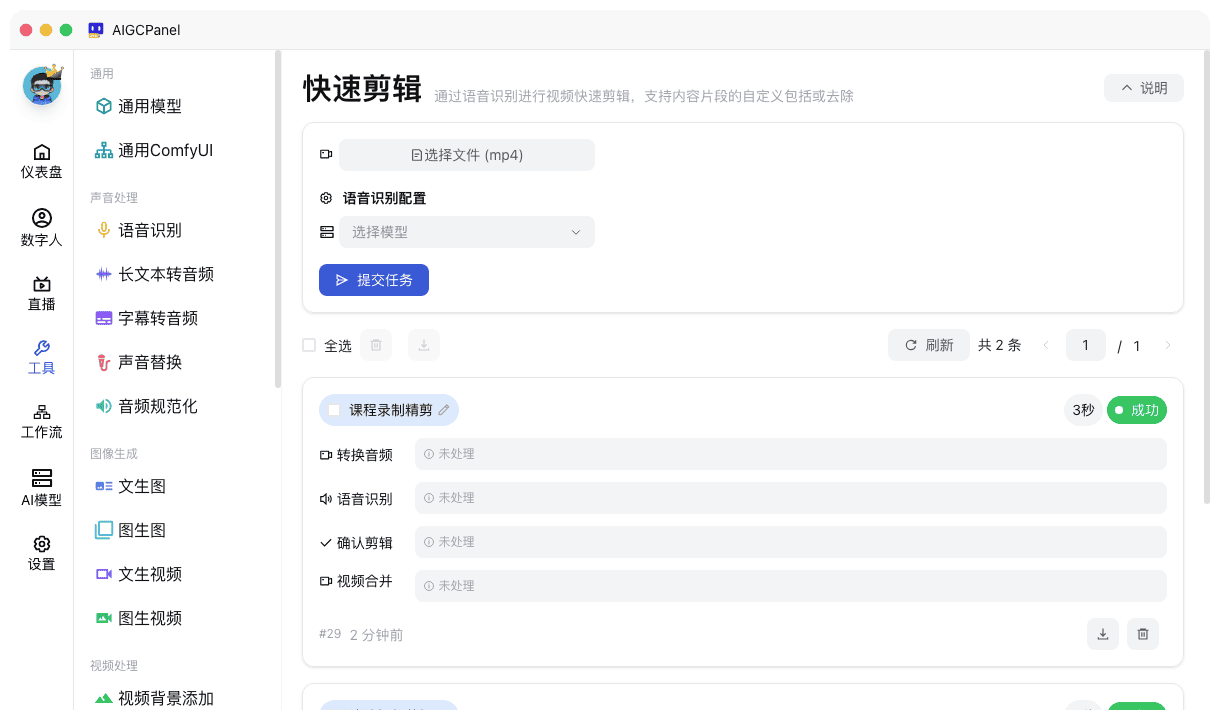The width and height of the screenshot is (1220, 720).
Task: Click the 成功 status badge
Action: click(x=1137, y=410)
